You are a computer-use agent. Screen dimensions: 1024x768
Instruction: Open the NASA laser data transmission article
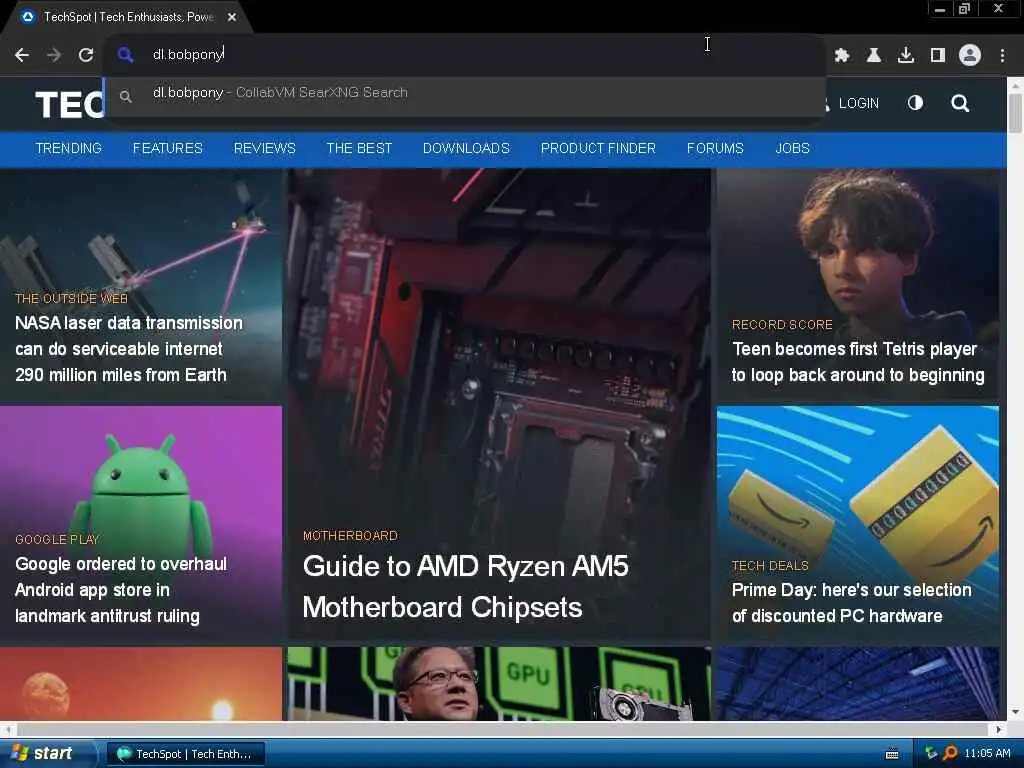129,349
